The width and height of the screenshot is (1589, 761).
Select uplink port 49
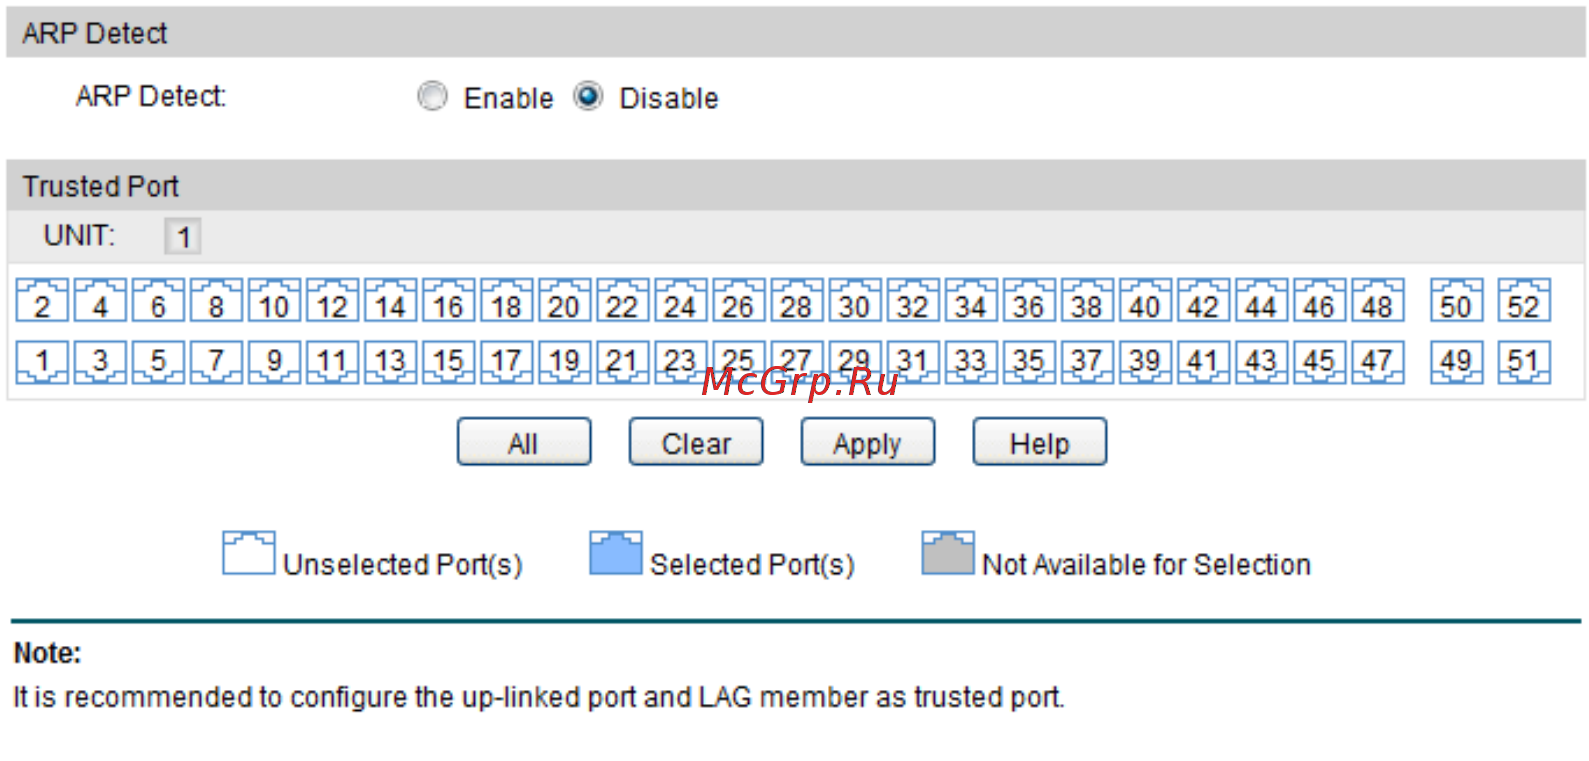[x=1456, y=363]
